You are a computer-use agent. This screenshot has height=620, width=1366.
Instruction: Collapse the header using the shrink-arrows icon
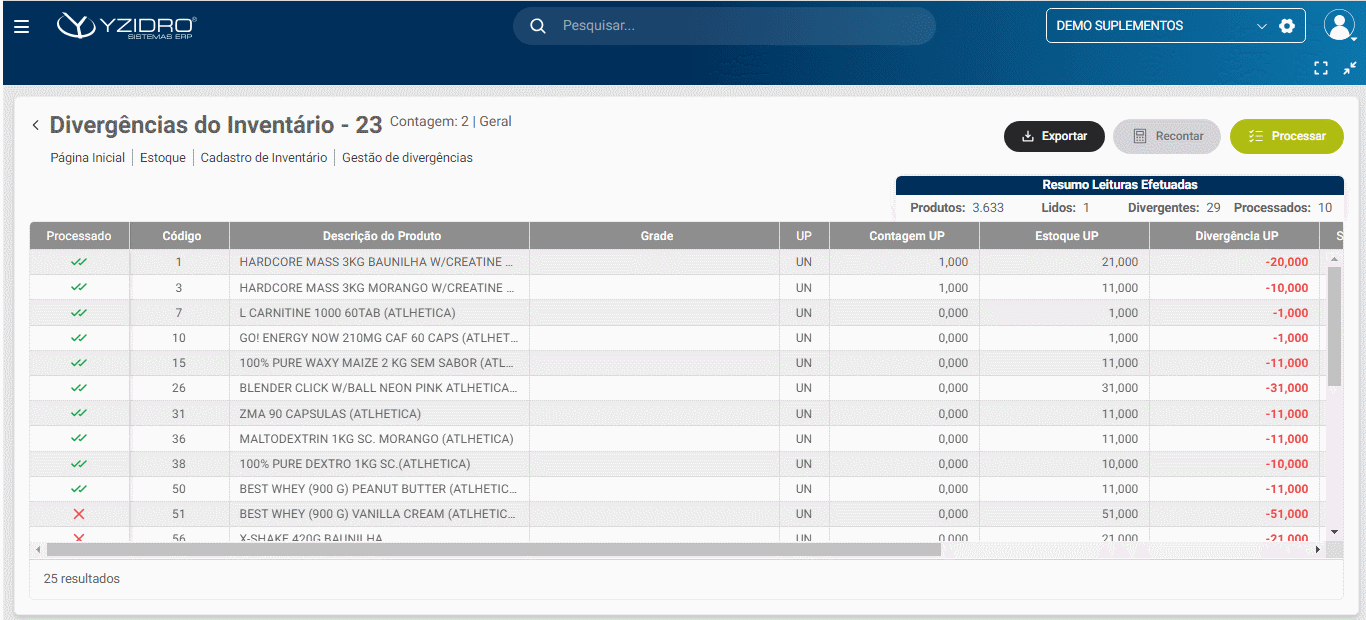(x=1350, y=68)
